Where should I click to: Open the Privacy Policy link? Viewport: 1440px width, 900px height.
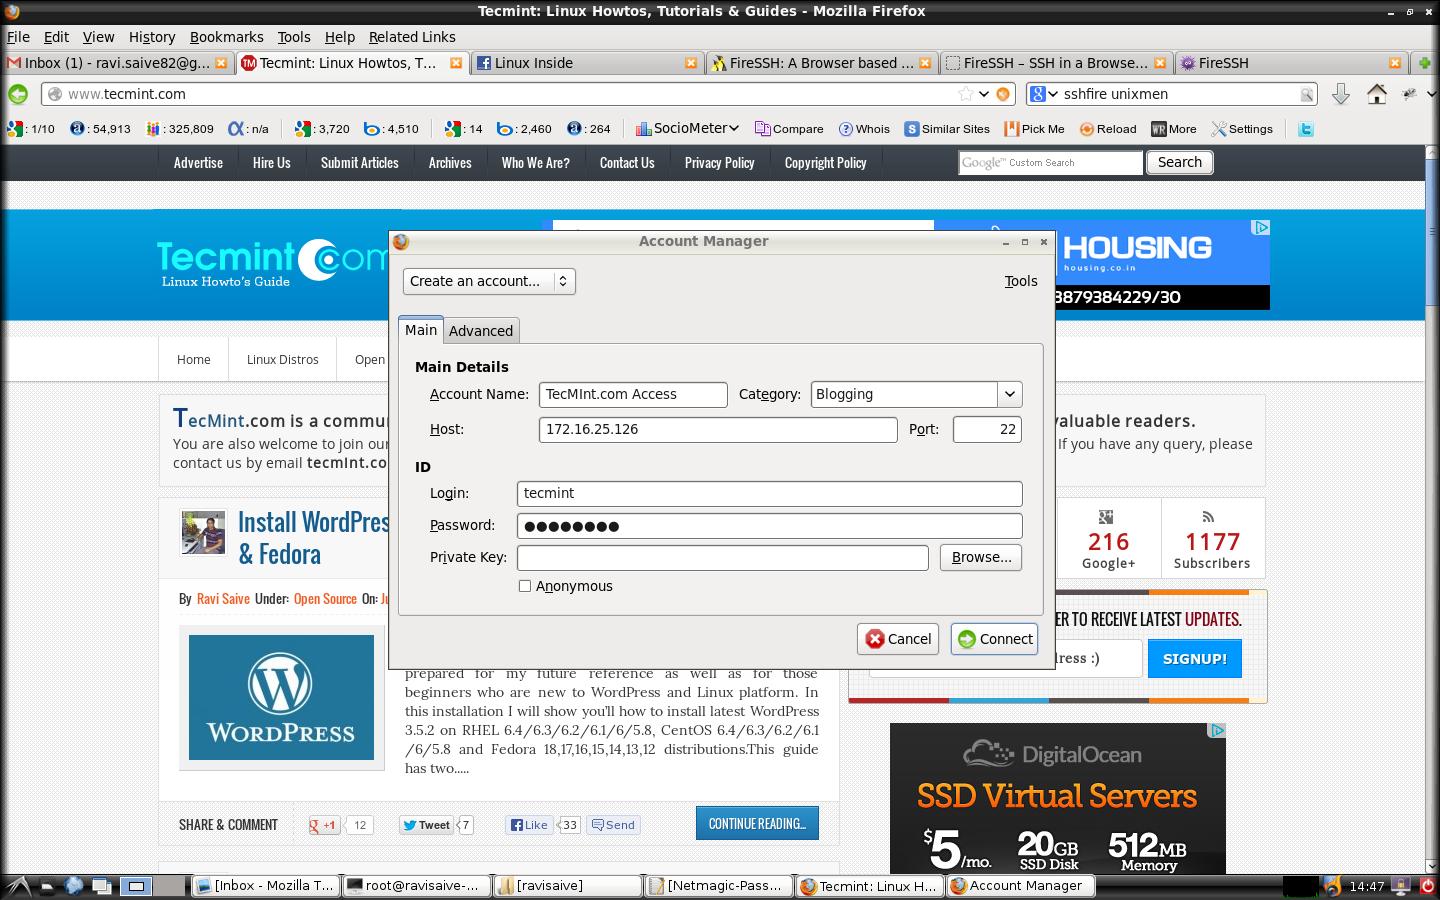720,162
